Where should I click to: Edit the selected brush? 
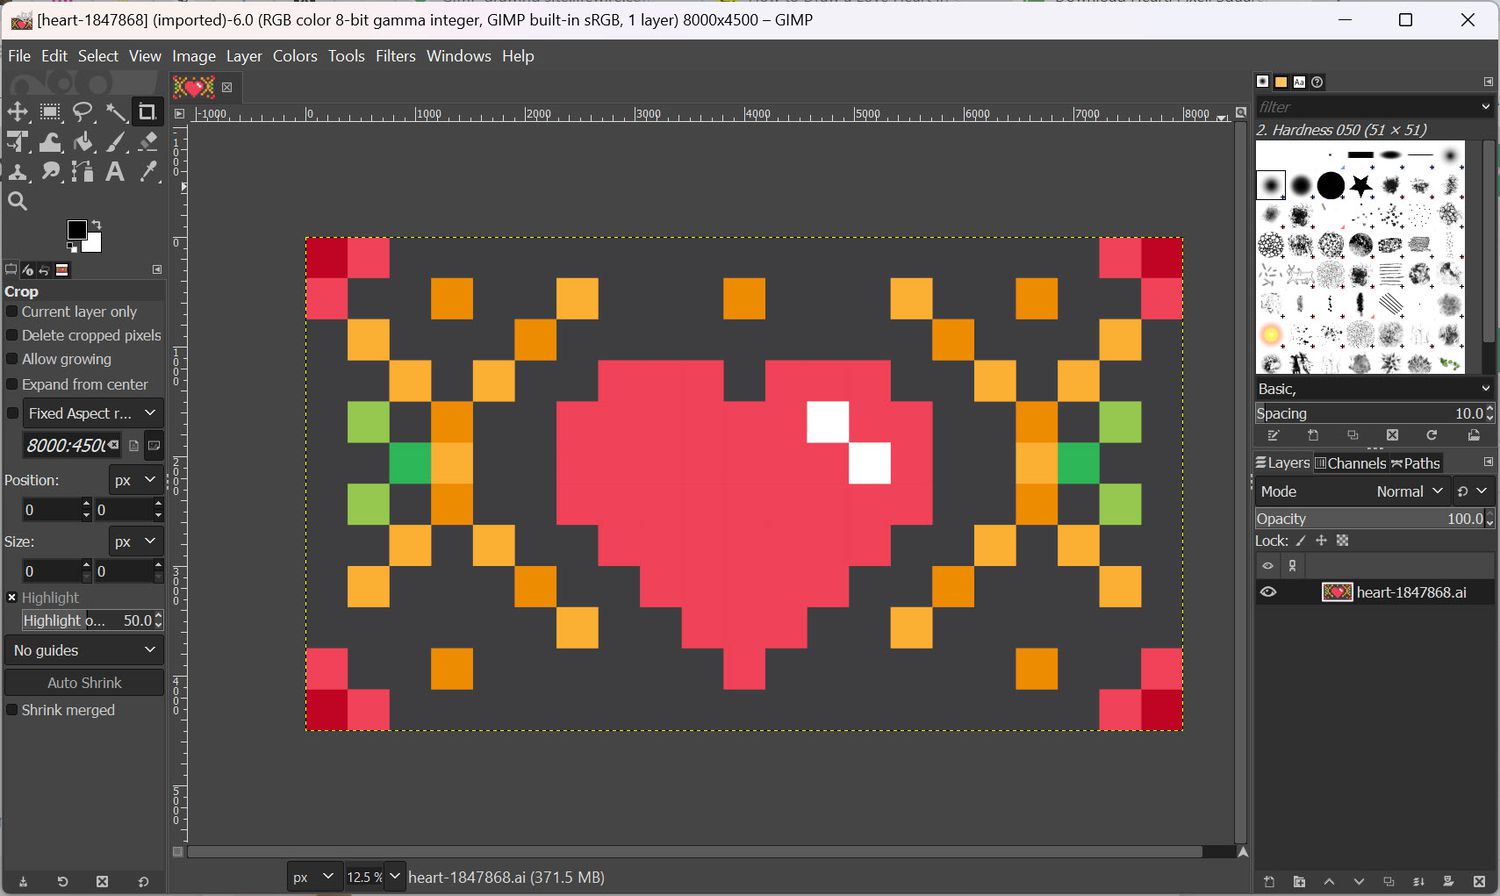(x=1273, y=436)
